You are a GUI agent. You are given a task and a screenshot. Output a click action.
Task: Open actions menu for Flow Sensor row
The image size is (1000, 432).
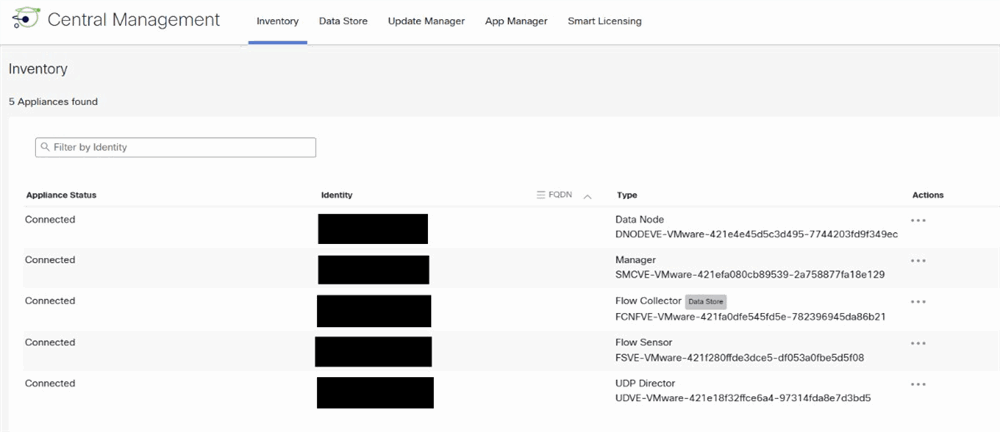918,343
